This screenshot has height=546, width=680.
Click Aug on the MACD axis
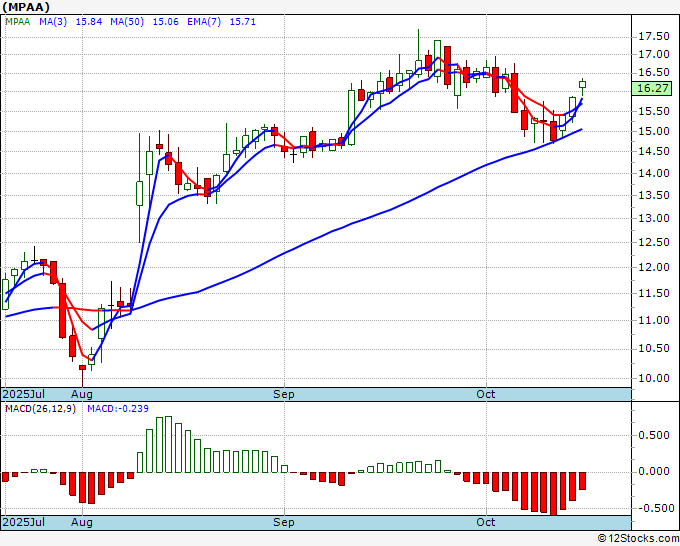click(82, 522)
